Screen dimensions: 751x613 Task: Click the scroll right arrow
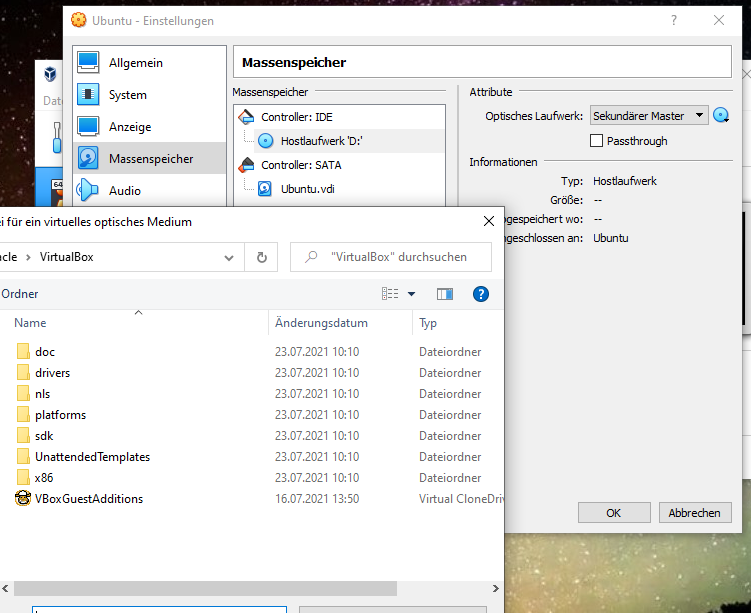tap(496, 588)
